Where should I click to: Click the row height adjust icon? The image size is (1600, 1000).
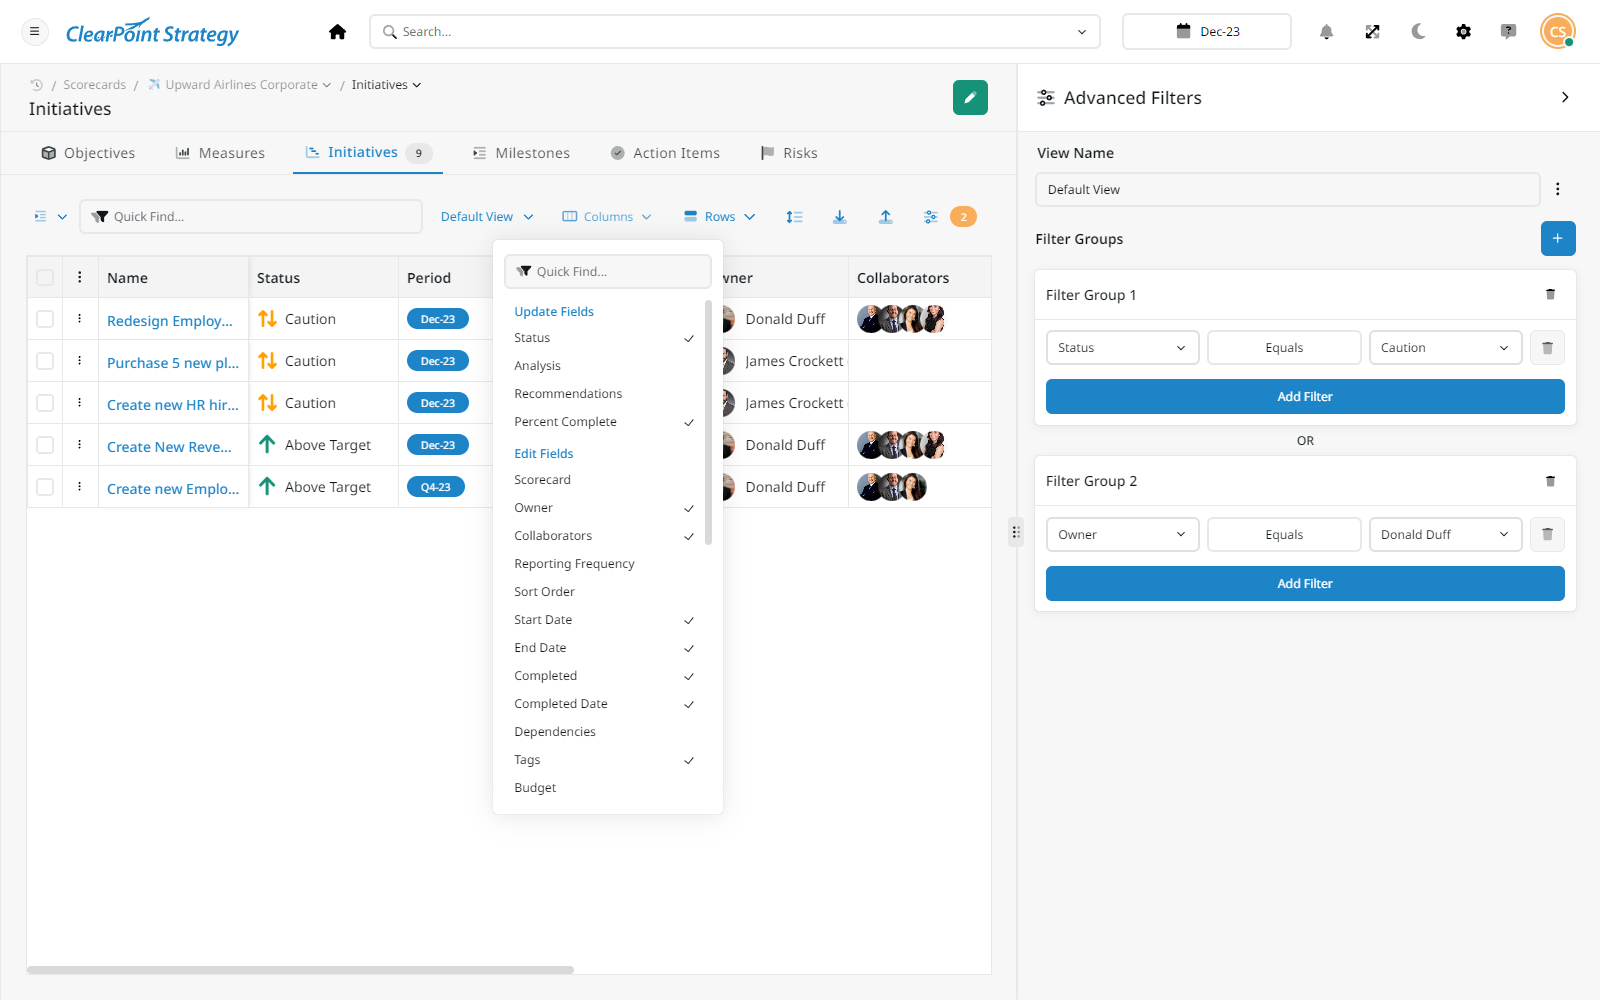(x=794, y=217)
